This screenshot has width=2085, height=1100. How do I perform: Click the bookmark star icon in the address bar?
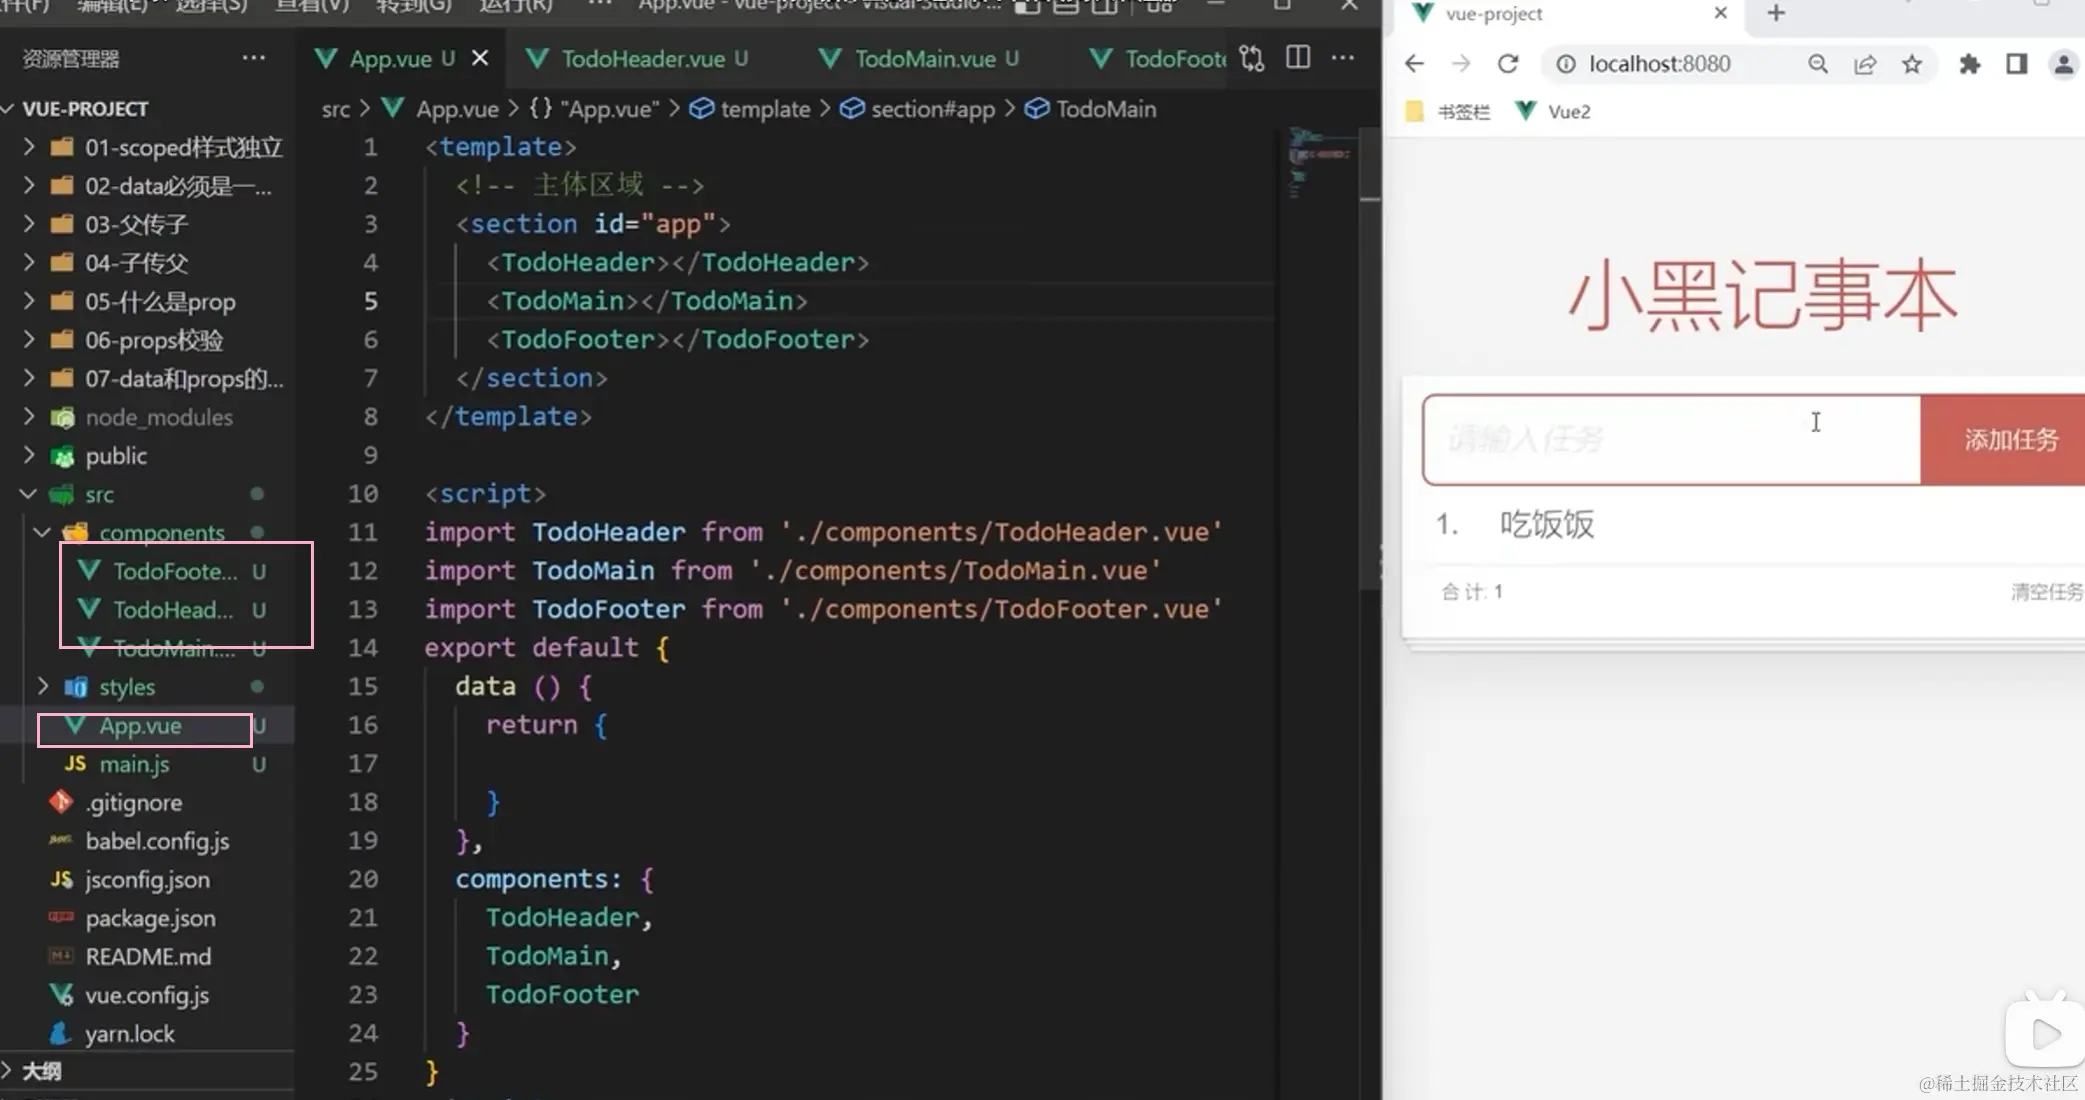click(1912, 64)
